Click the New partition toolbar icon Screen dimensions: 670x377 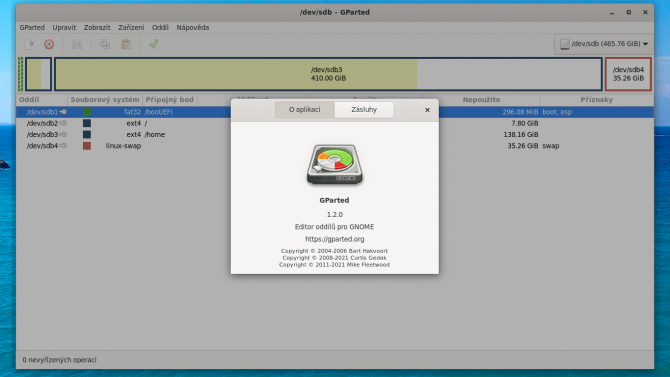coord(29,44)
